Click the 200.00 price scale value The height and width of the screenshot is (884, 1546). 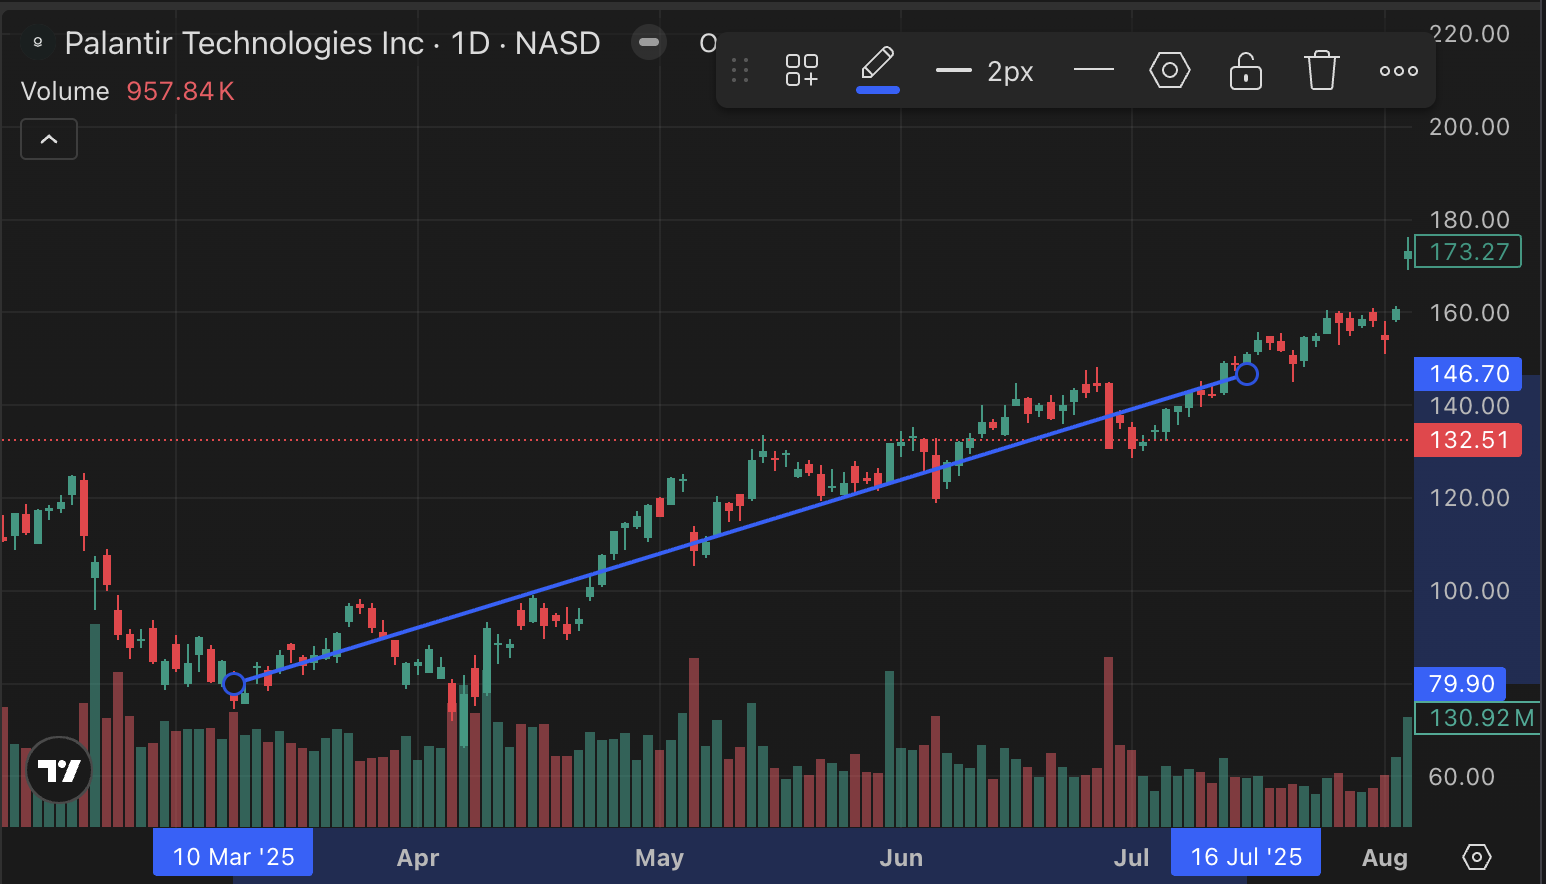pos(1469,127)
